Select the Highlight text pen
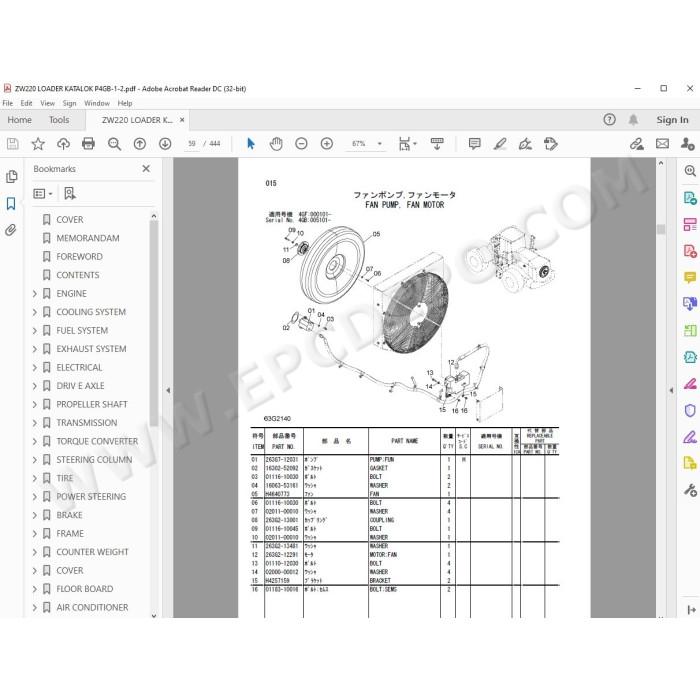The width and height of the screenshot is (700, 700). pos(500,144)
